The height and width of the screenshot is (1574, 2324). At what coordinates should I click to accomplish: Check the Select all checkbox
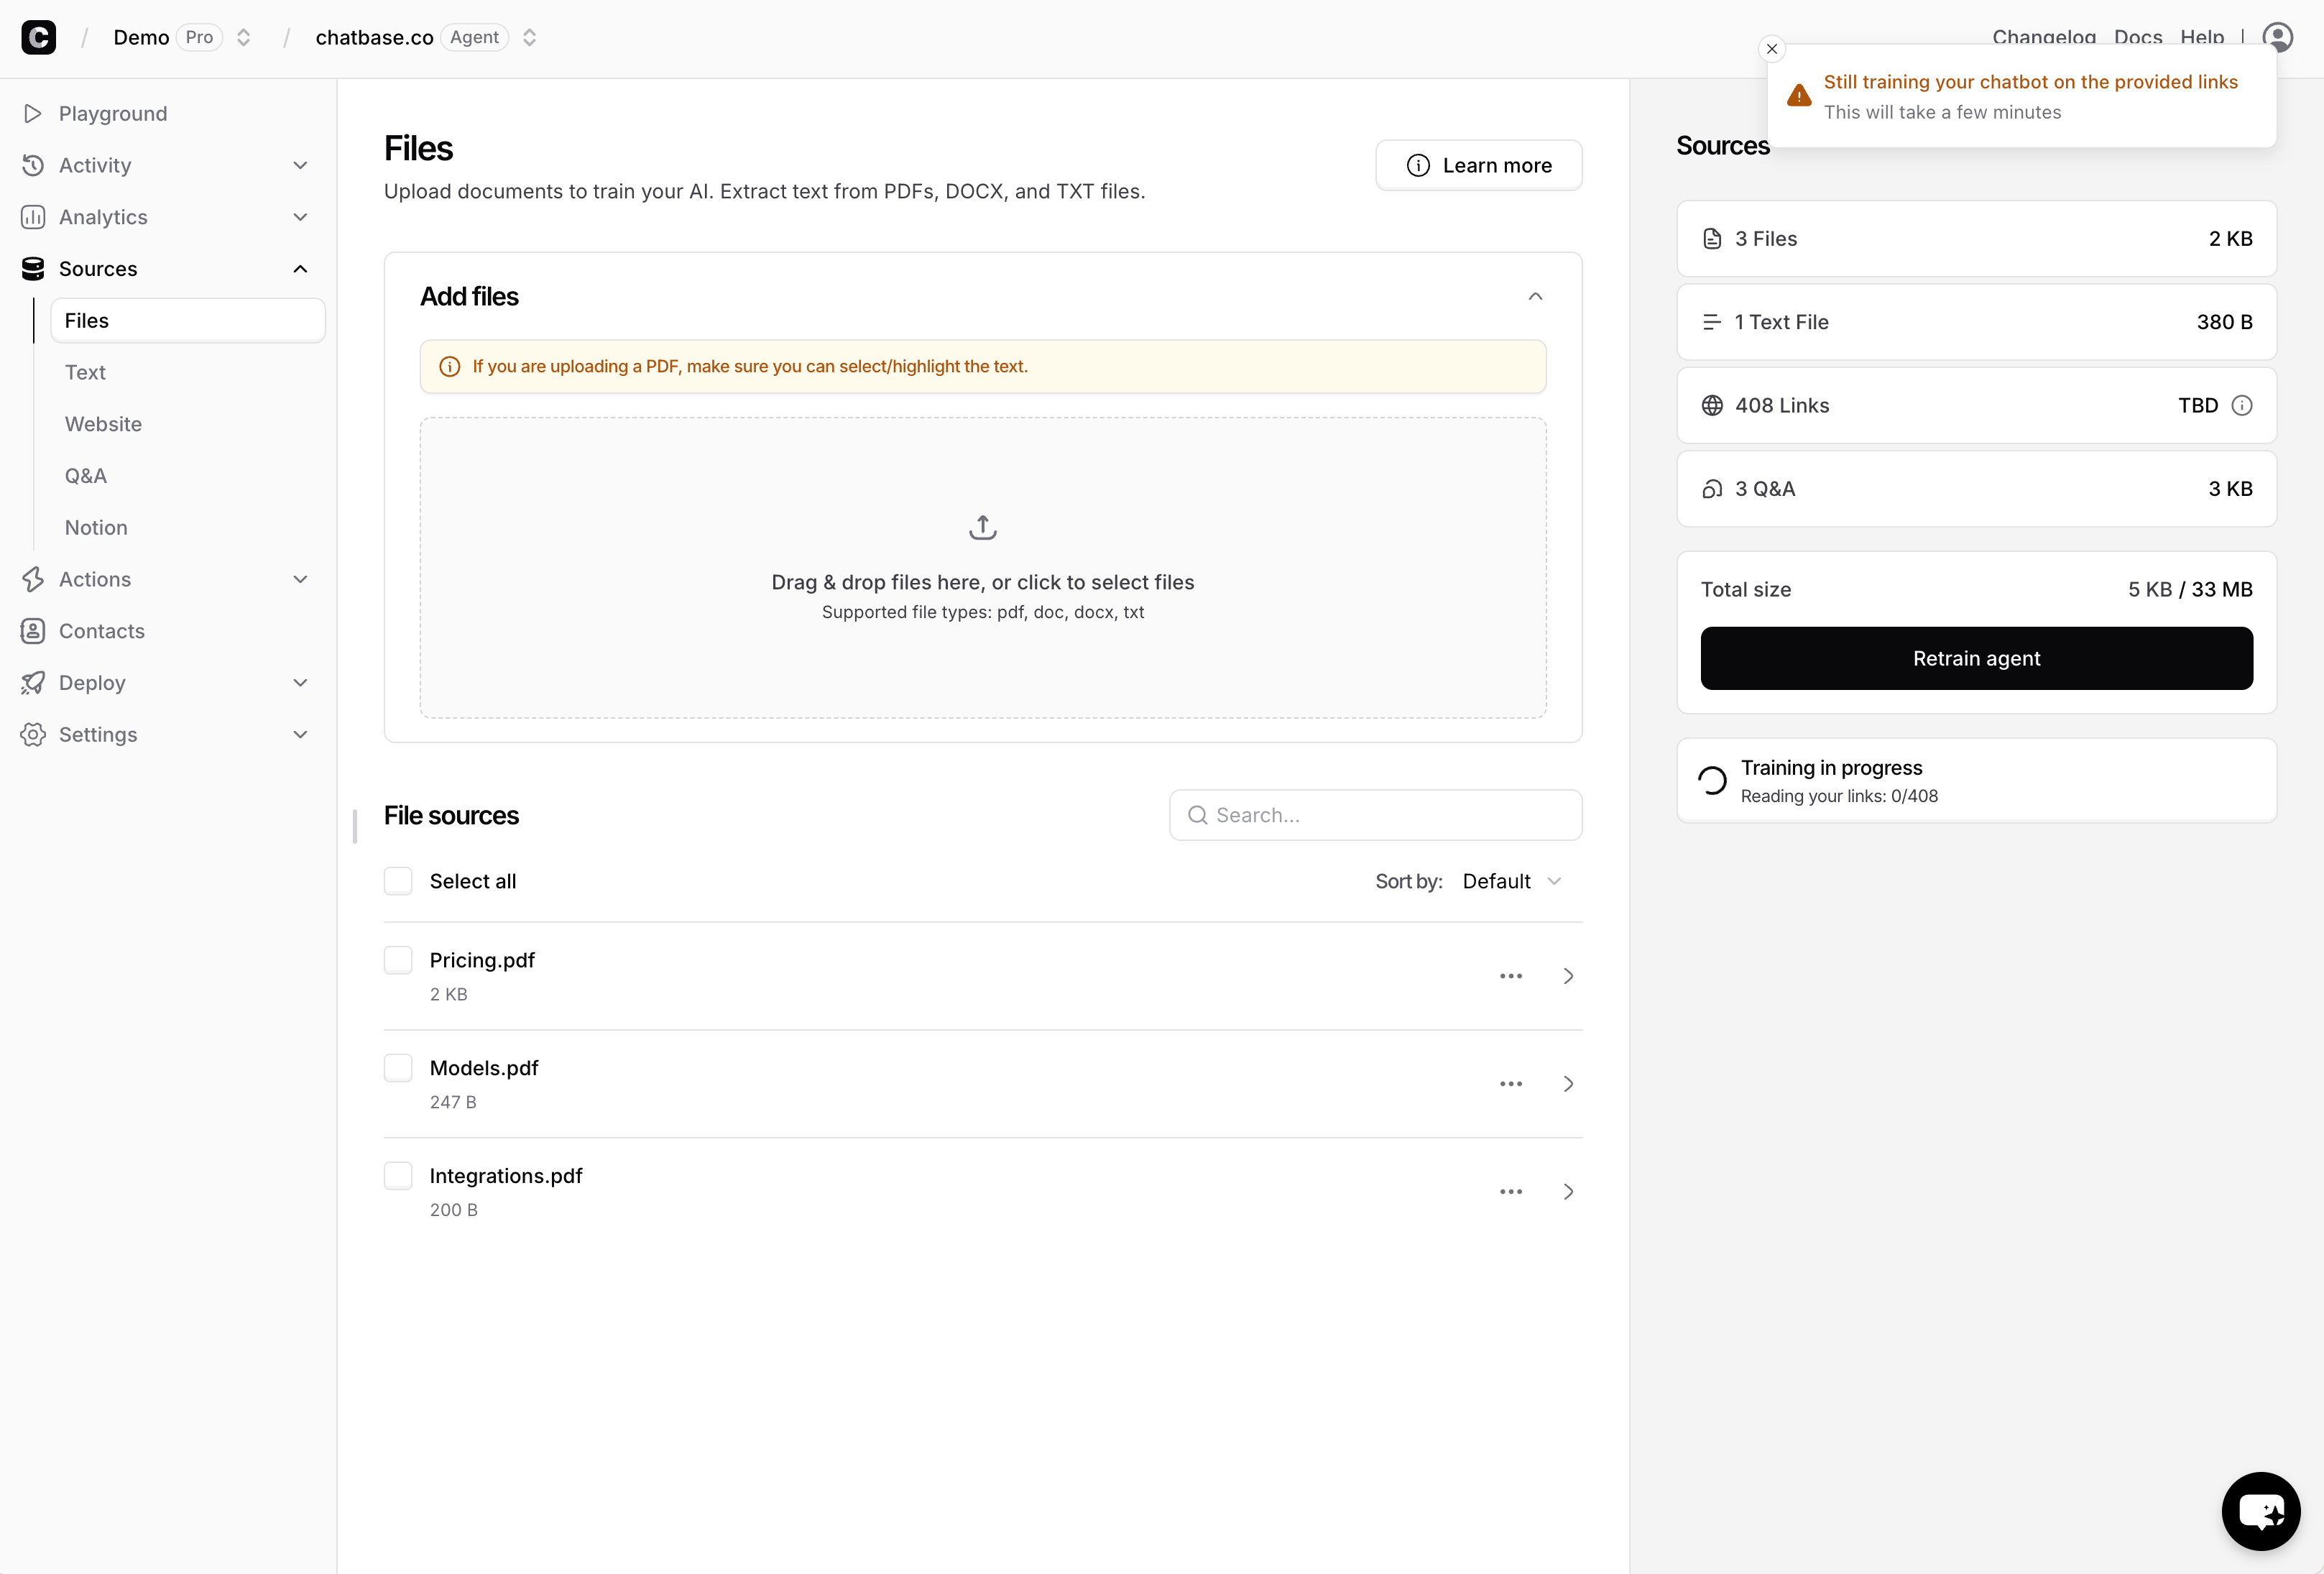tap(398, 881)
